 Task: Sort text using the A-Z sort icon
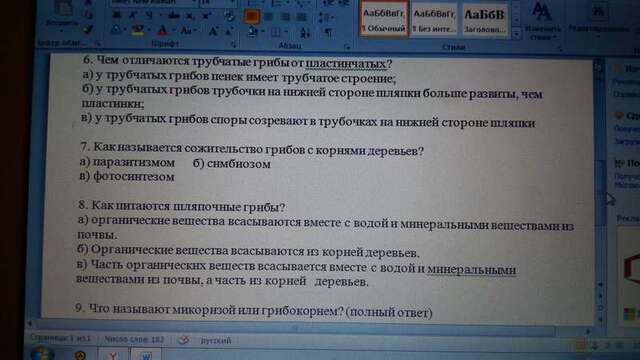tap(305, 32)
